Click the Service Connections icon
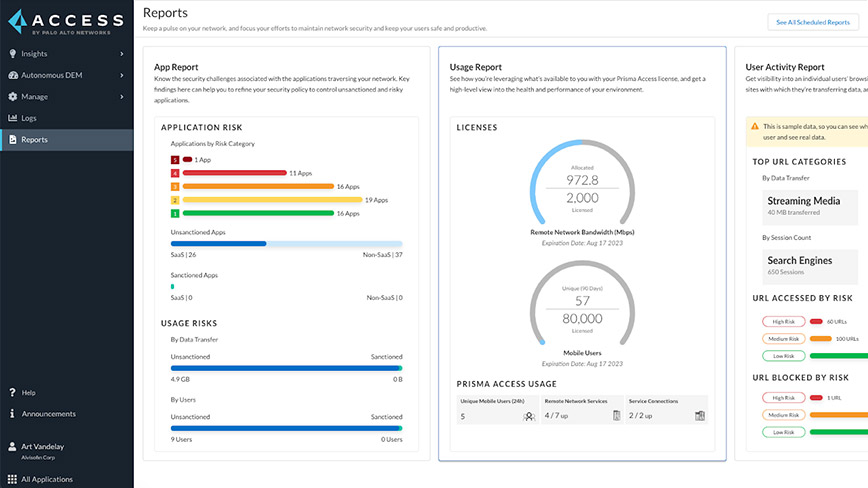This screenshot has width=868, height=488. (700, 416)
